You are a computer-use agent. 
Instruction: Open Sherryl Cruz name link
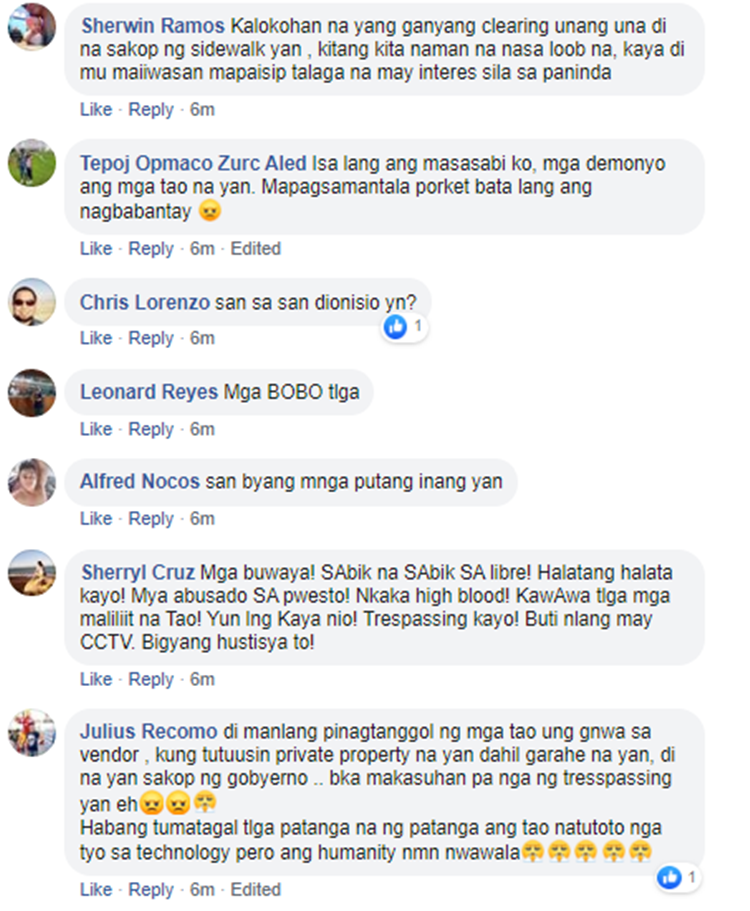tap(138, 572)
